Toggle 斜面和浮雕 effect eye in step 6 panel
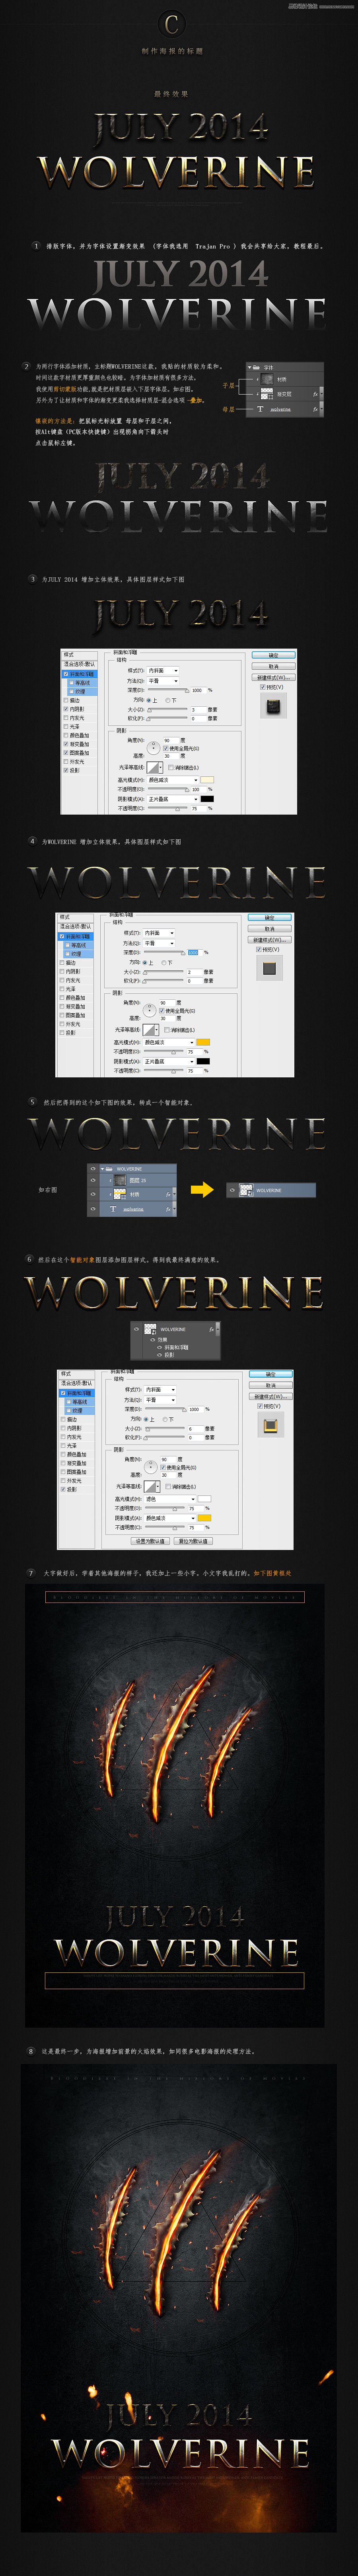Screen dimensions: 358x2576 pos(159,1347)
